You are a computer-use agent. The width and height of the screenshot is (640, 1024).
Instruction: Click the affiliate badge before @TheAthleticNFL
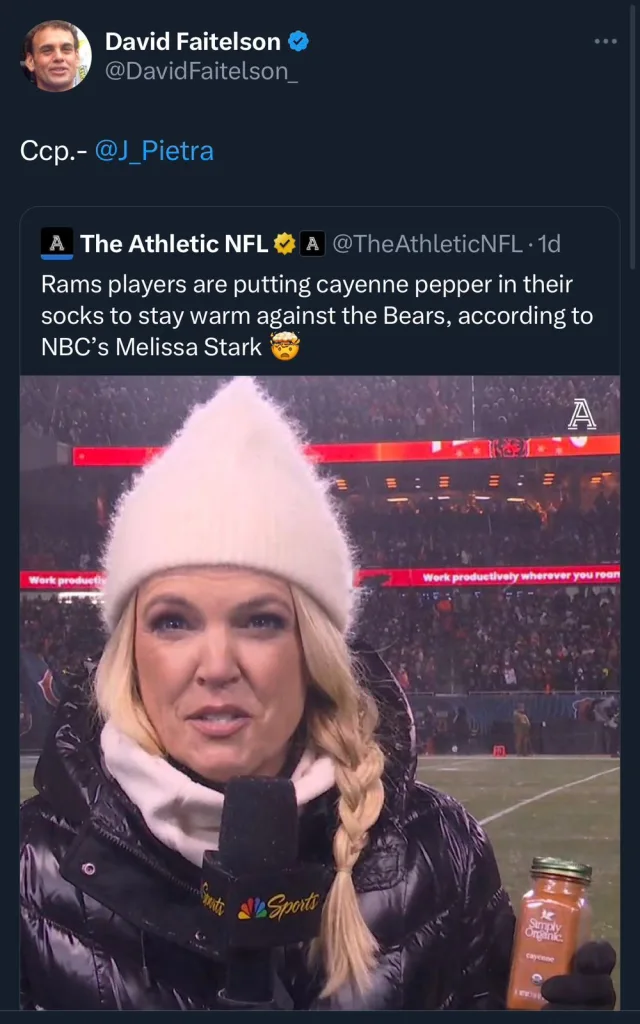[312, 243]
